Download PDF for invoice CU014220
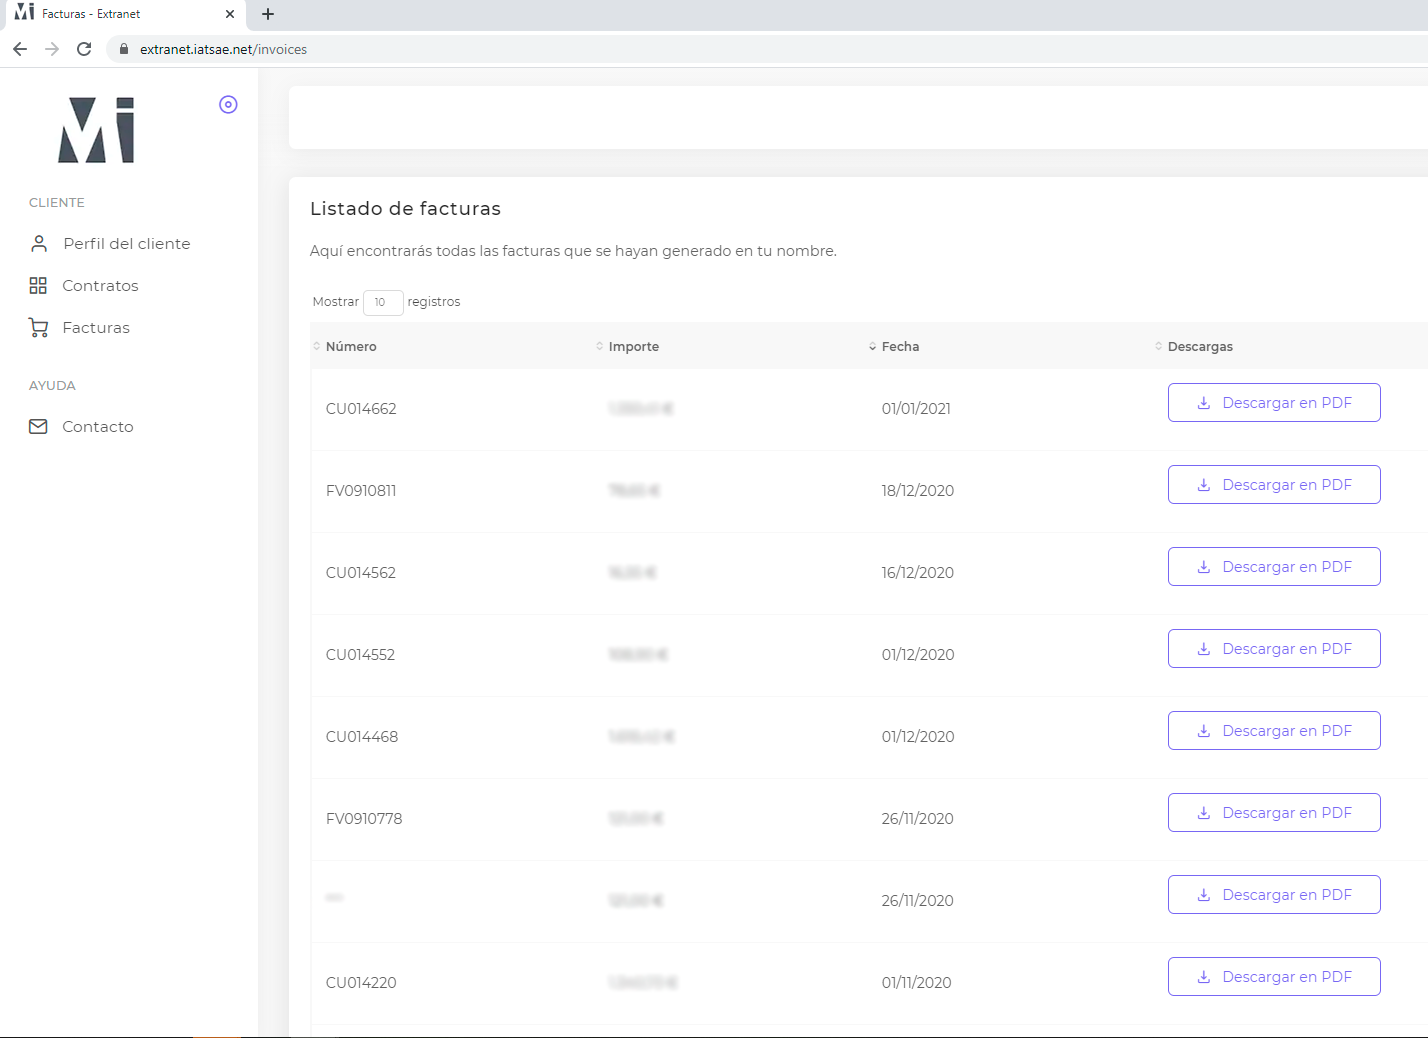Image resolution: width=1428 pixels, height=1038 pixels. point(1273,977)
